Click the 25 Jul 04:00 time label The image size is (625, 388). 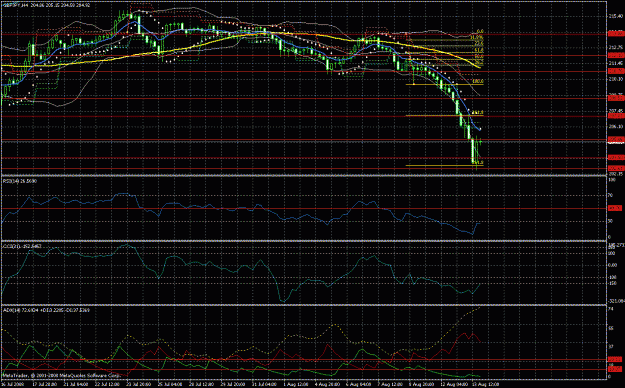(170, 385)
